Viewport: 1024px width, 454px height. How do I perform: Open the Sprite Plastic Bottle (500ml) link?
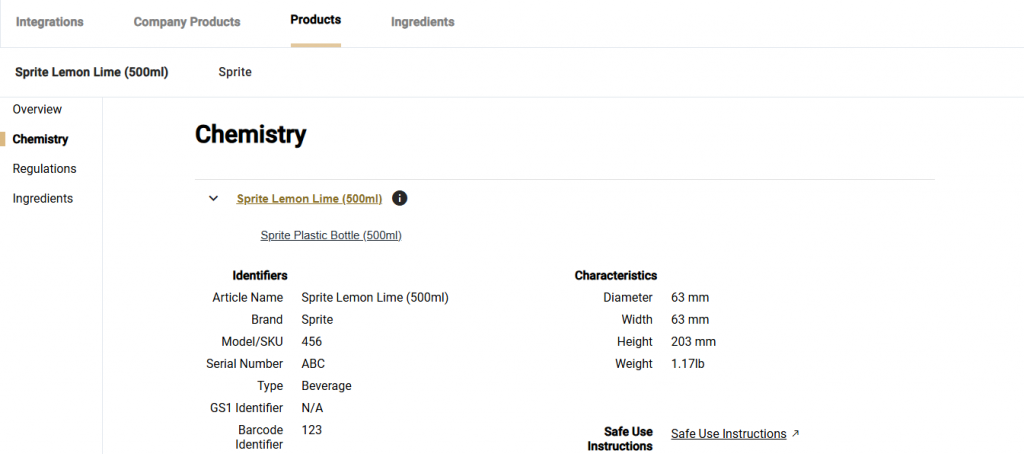330,235
